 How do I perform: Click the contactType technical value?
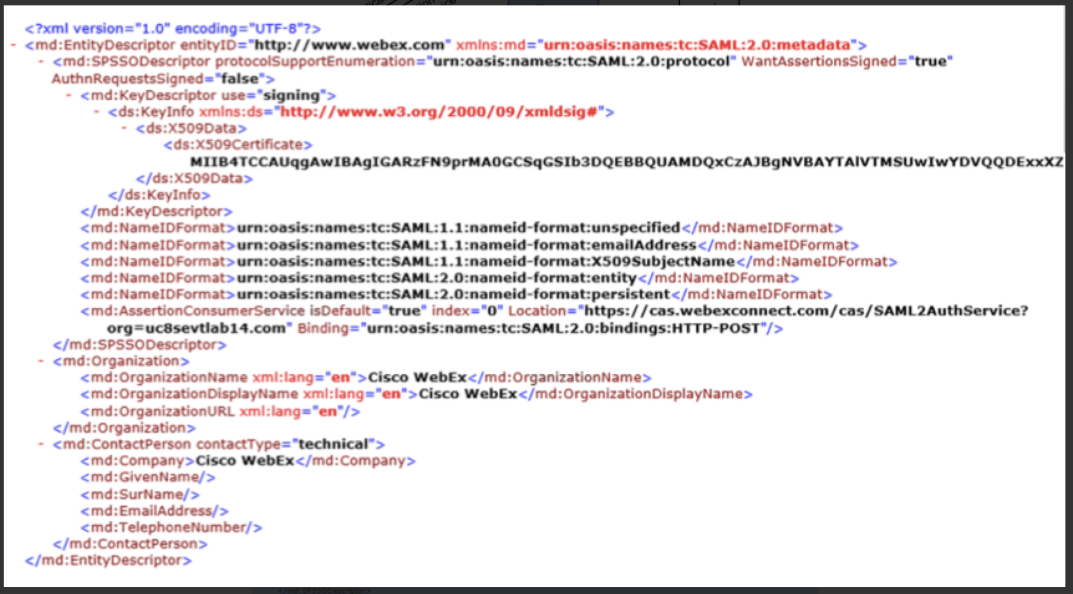click(x=335, y=444)
